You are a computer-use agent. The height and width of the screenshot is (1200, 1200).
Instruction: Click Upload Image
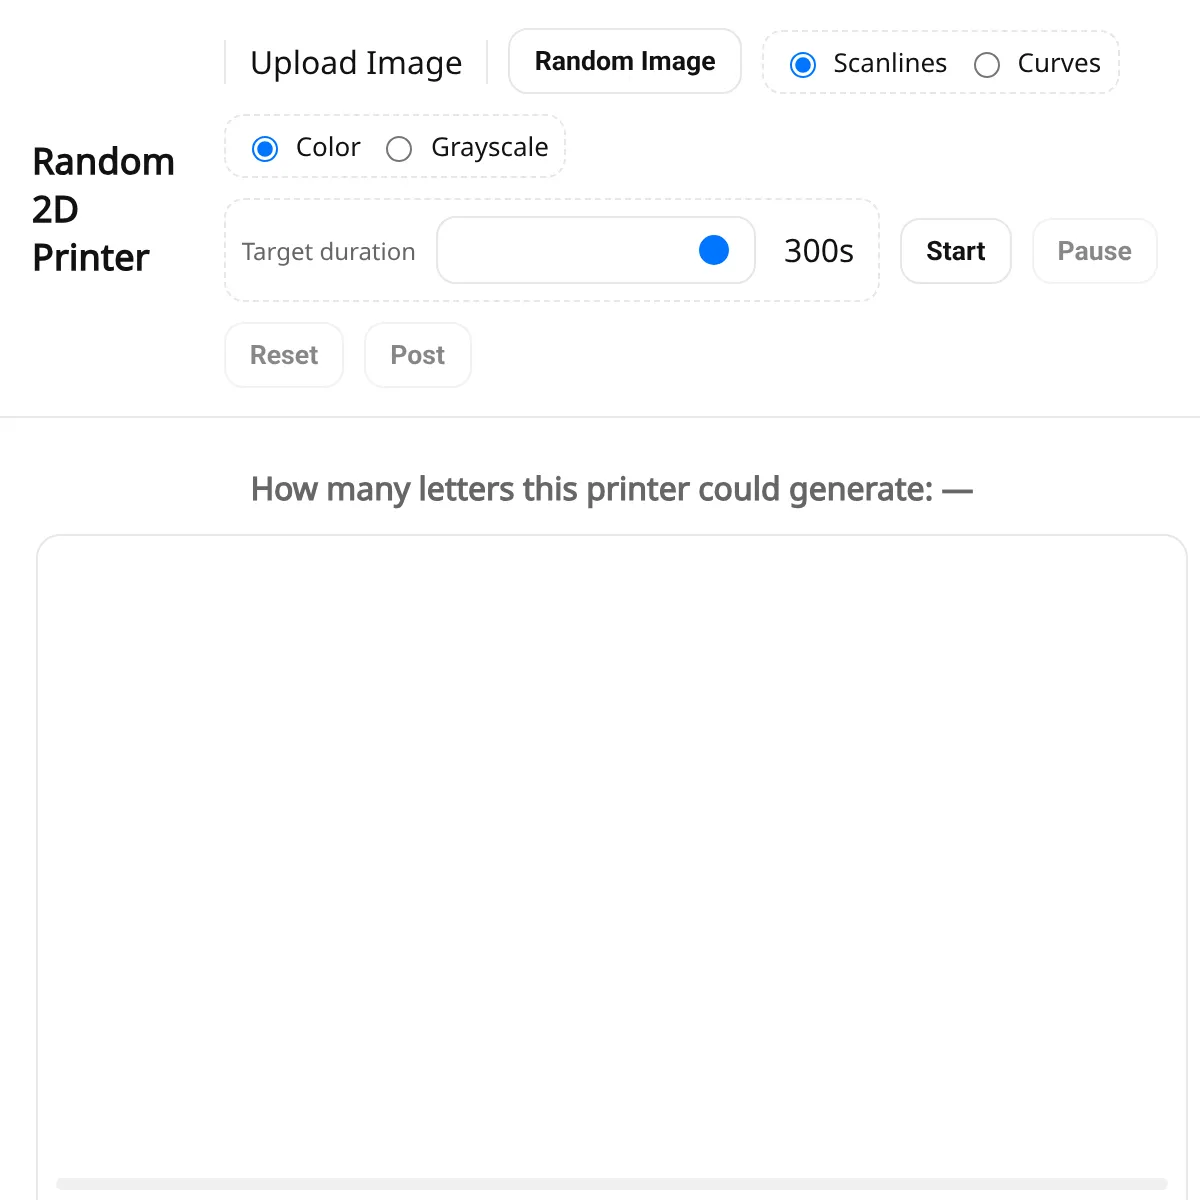click(356, 62)
